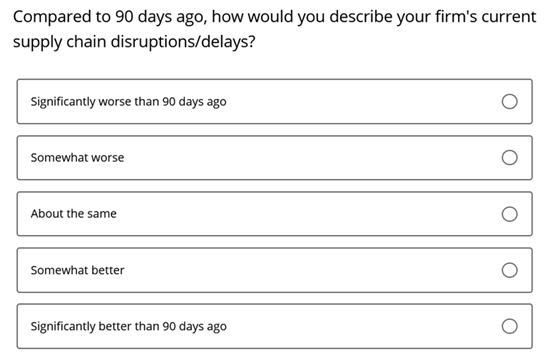
Task: Mark the 'About the same' radio circle
Action: (509, 214)
